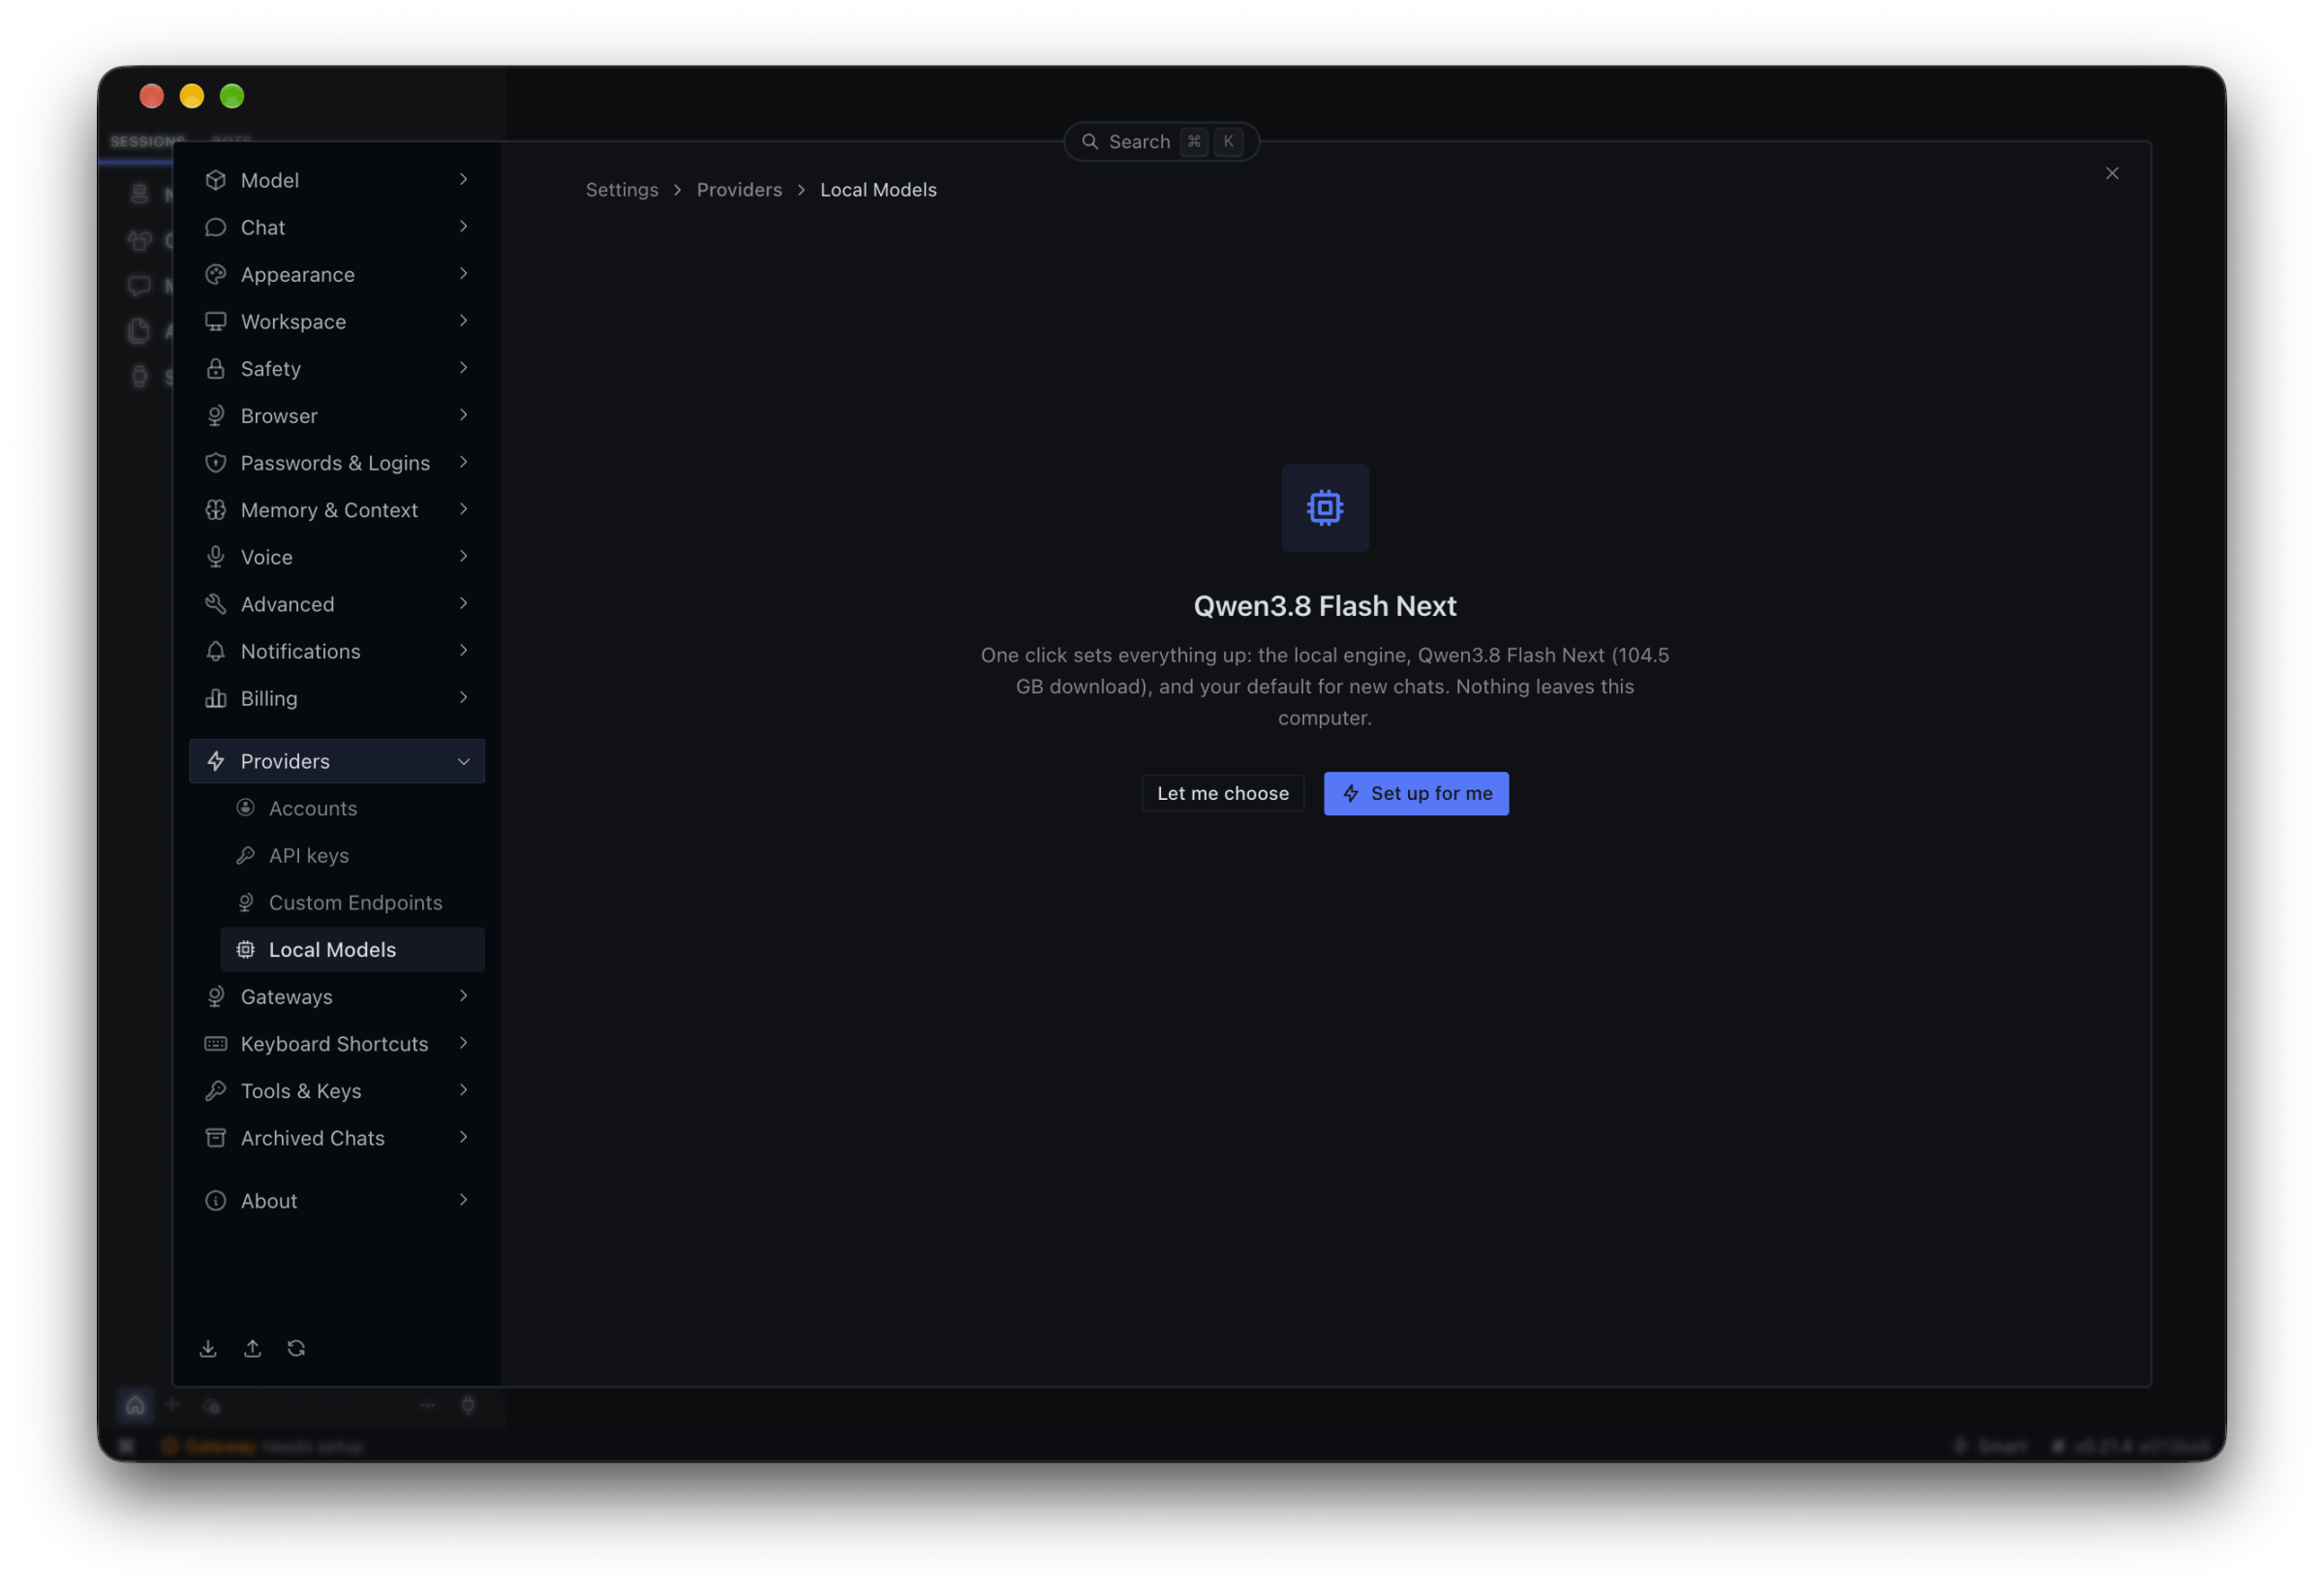Click the Keyboard Shortcuts keyboard icon
Viewport: 2324px width, 1591px height.
[x=215, y=1043]
